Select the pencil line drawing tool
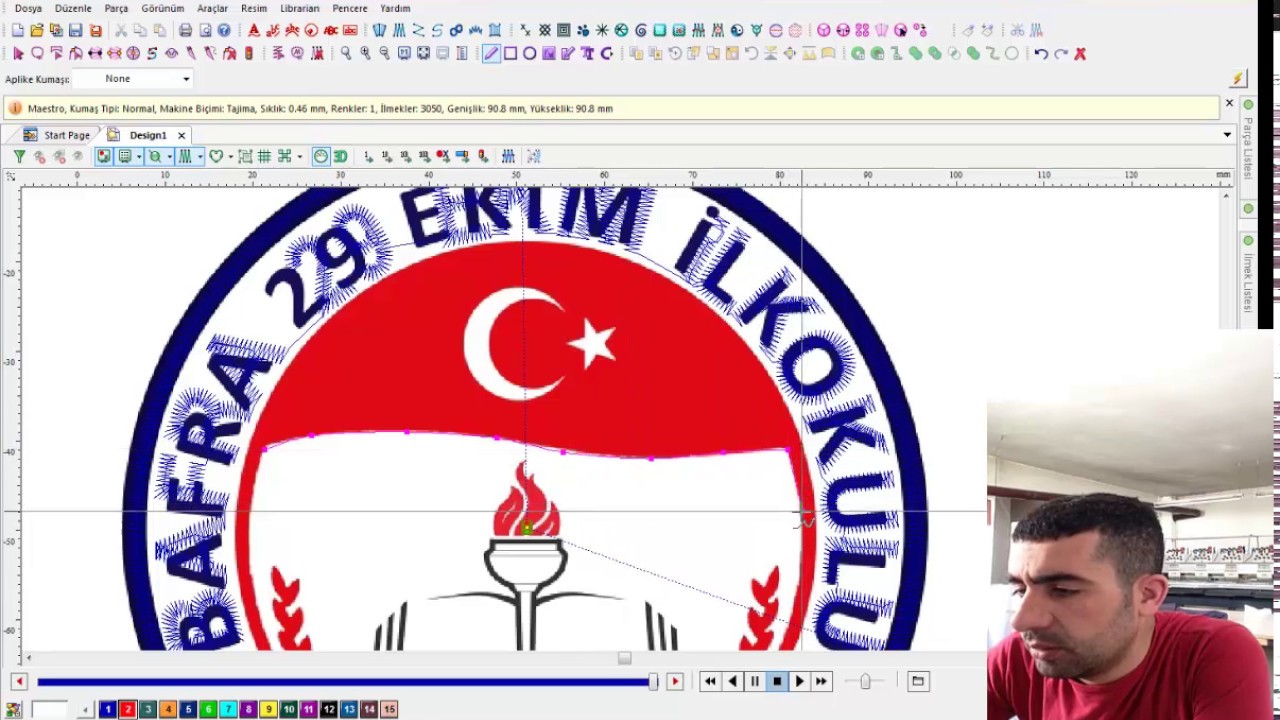 491,54
